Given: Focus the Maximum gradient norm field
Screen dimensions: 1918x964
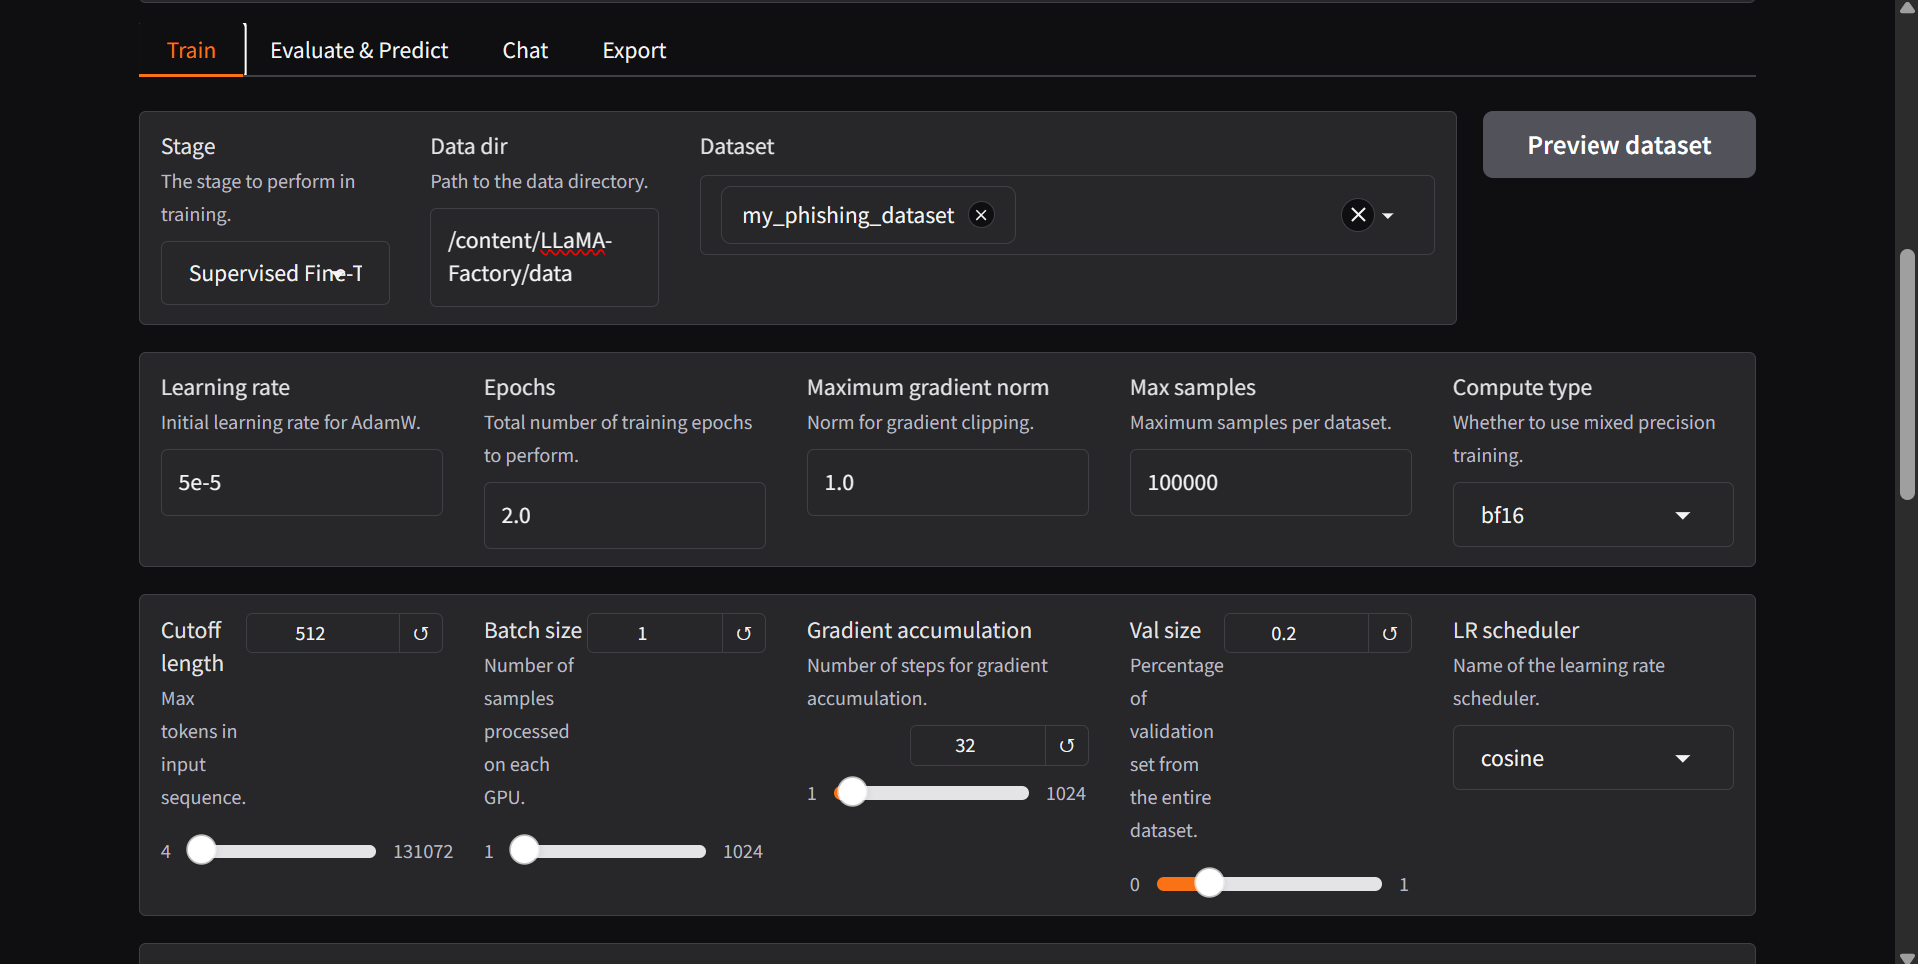Looking at the screenshot, I should (948, 482).
